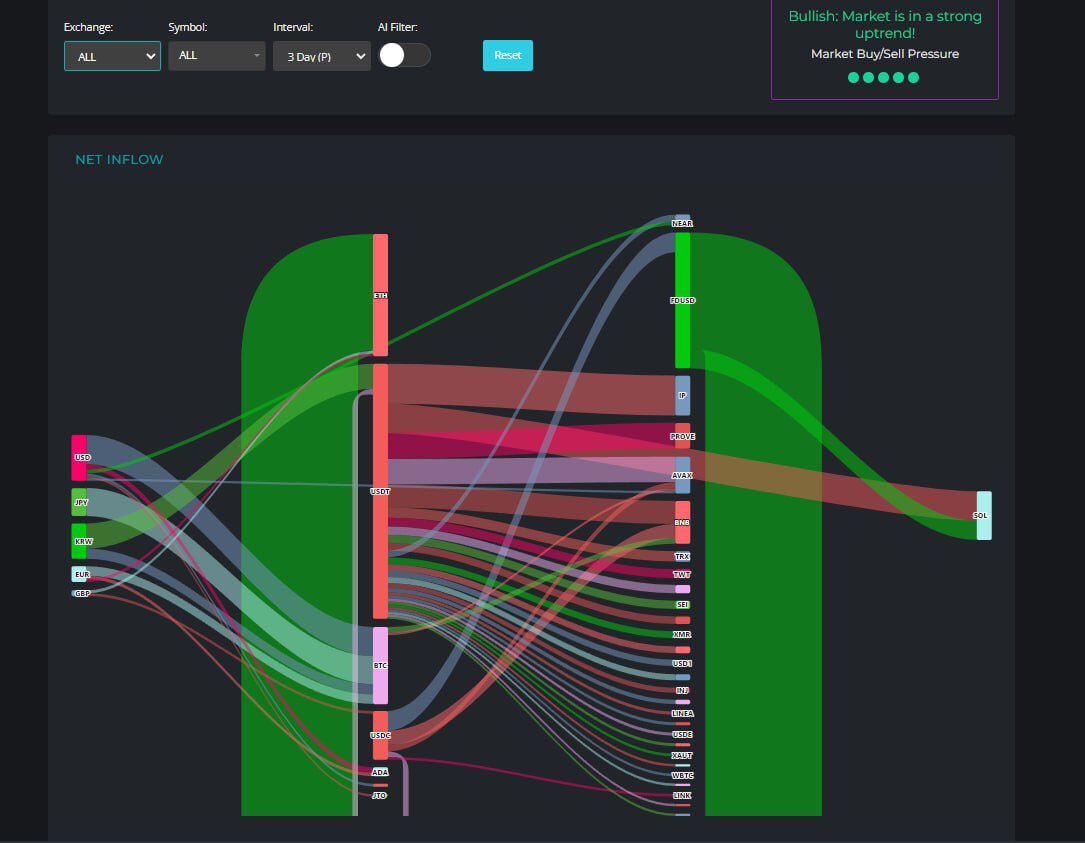
Task: Click the USDT node bar
Action: (380, 491)
